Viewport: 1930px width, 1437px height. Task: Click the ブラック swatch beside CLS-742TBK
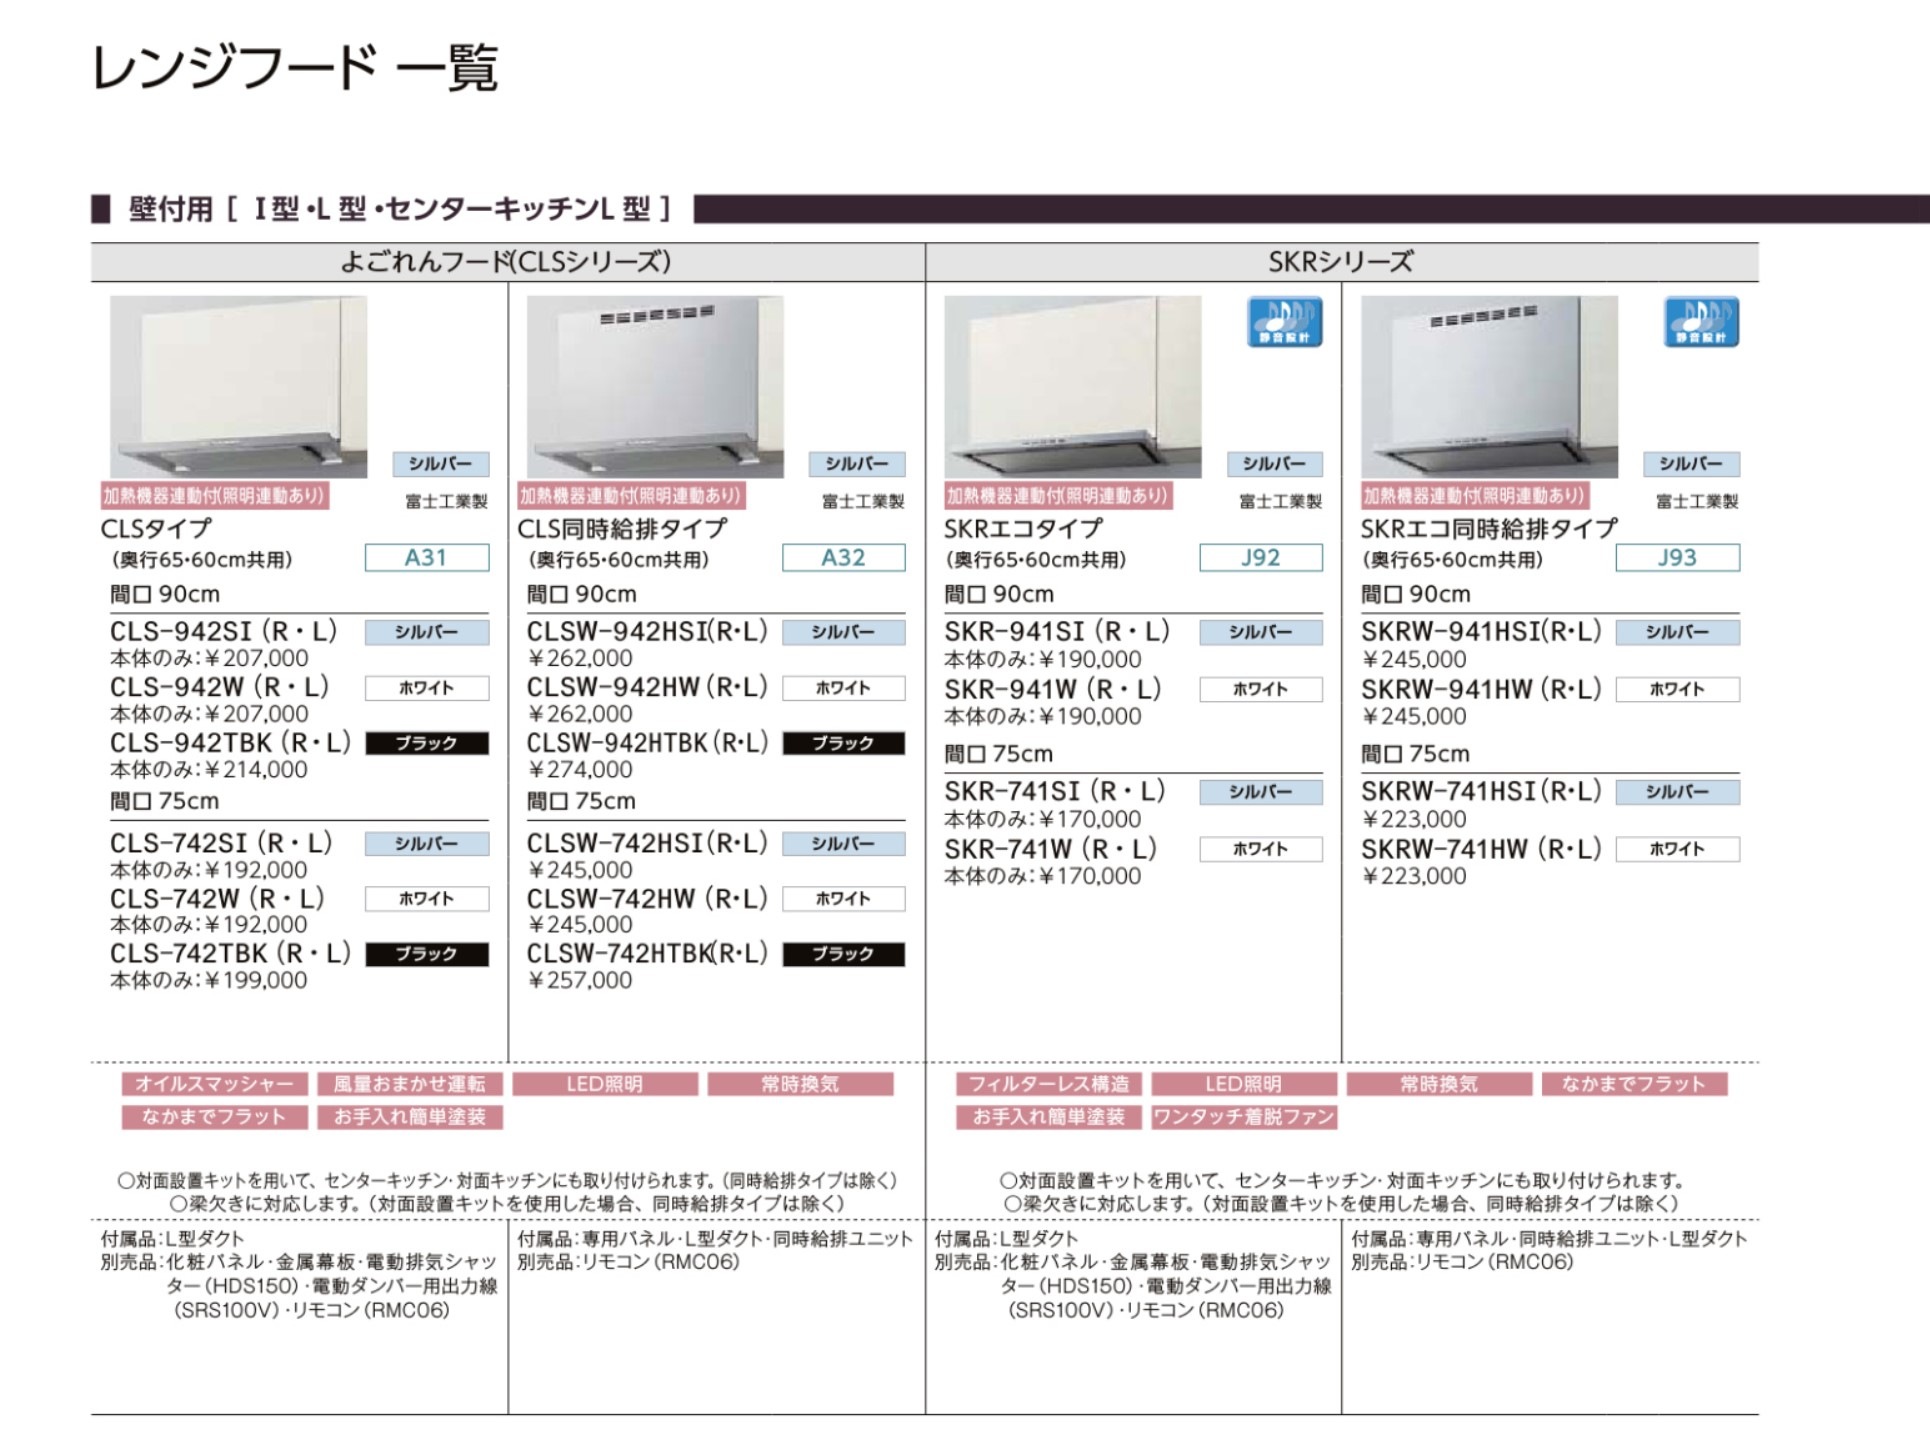pos(427,954)
